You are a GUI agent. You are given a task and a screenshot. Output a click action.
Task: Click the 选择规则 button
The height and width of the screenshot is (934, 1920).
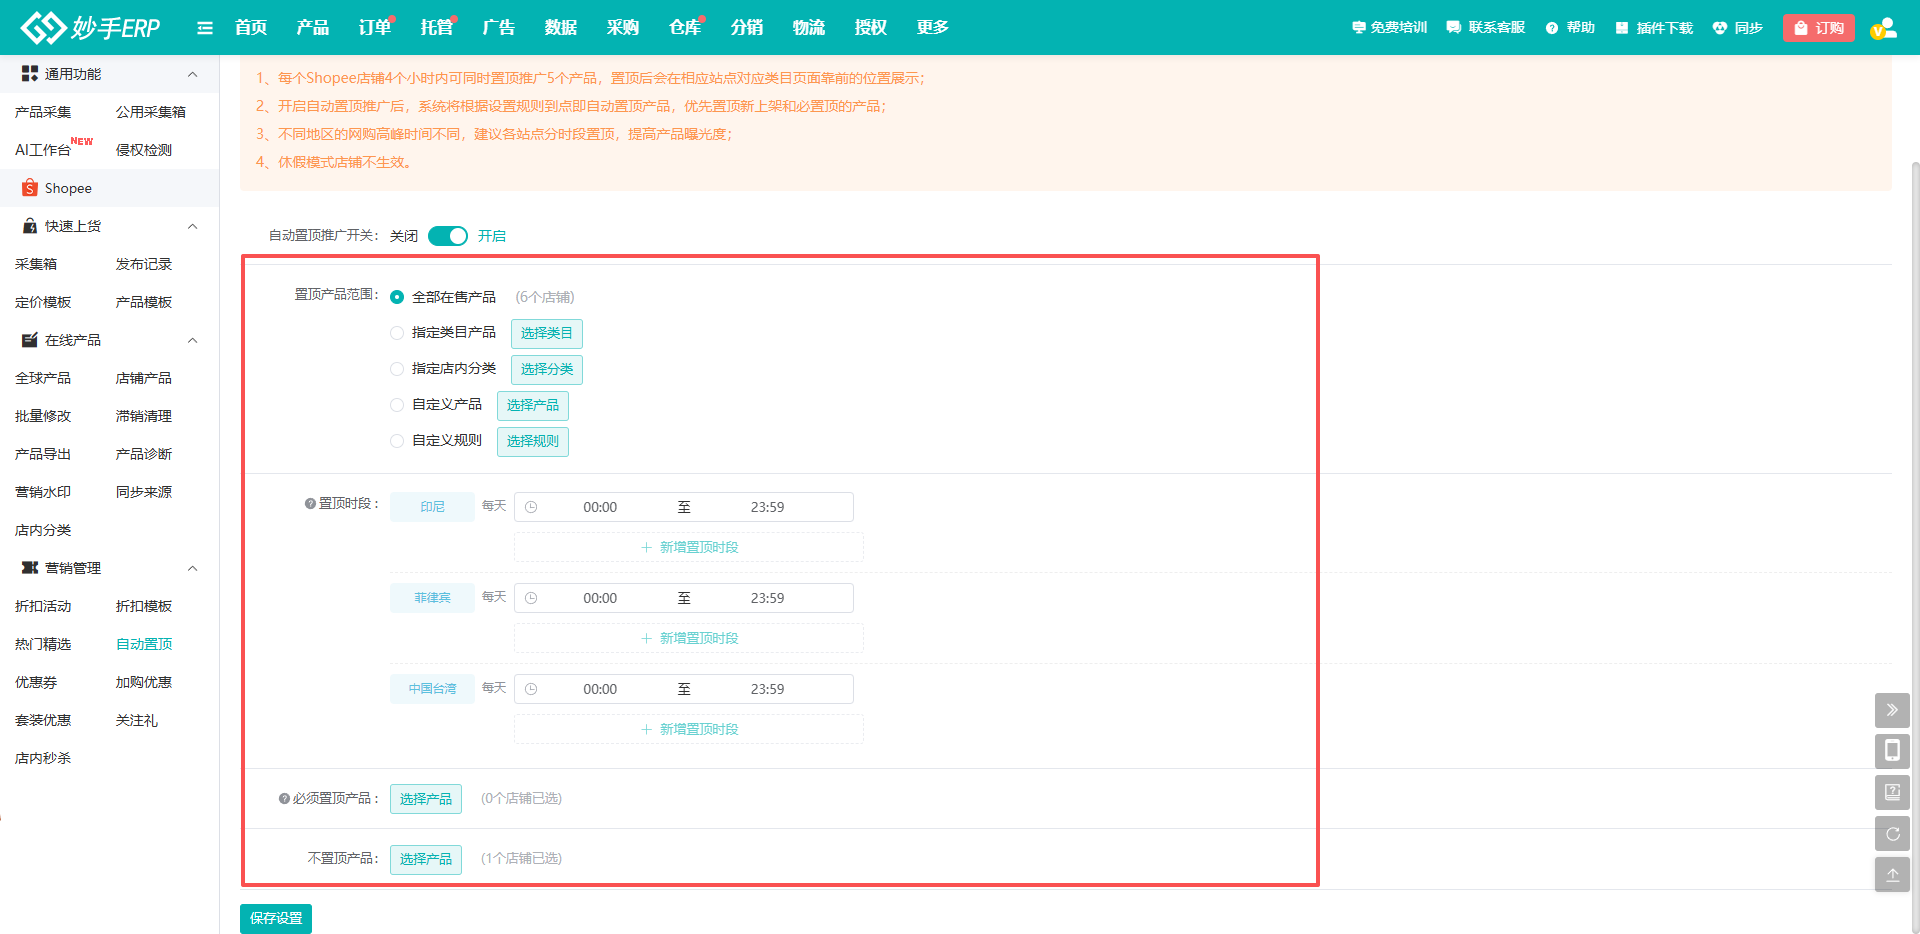(x=533, y=441)
